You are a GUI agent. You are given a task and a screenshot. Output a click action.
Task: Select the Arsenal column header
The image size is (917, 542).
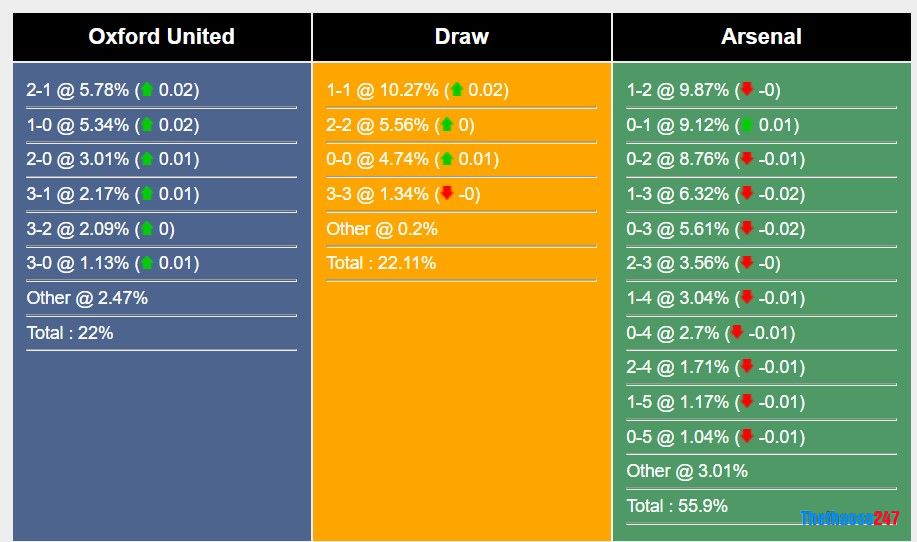761,37
